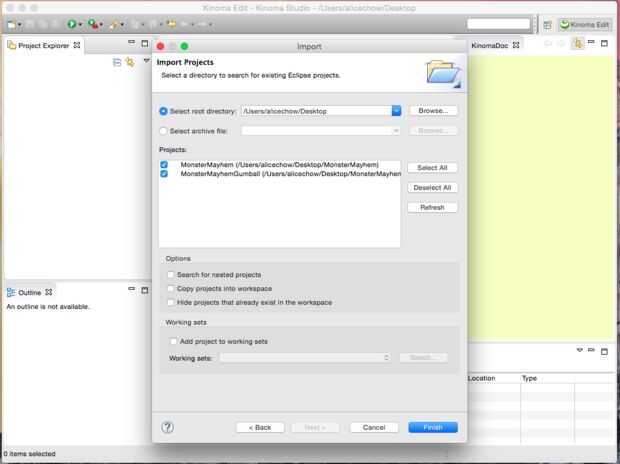Select the MonsterMayhemGumball project row text

291,174
